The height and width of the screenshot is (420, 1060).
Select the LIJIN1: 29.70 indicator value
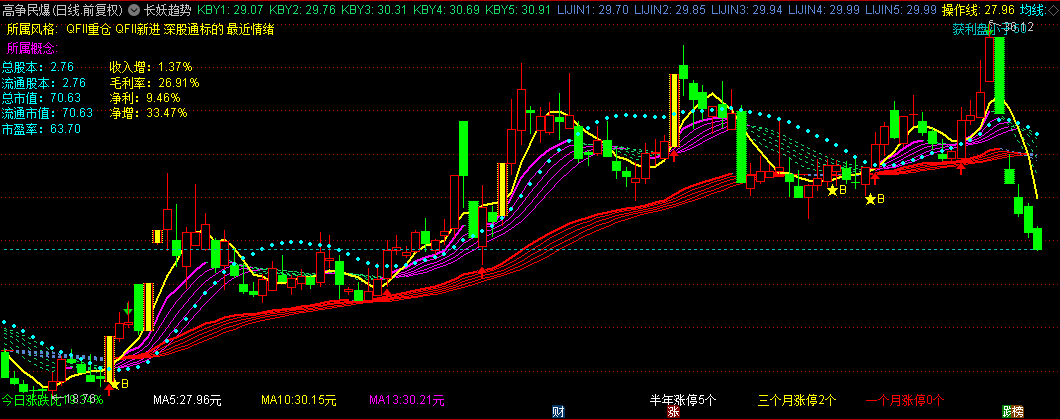click(593, 11)
